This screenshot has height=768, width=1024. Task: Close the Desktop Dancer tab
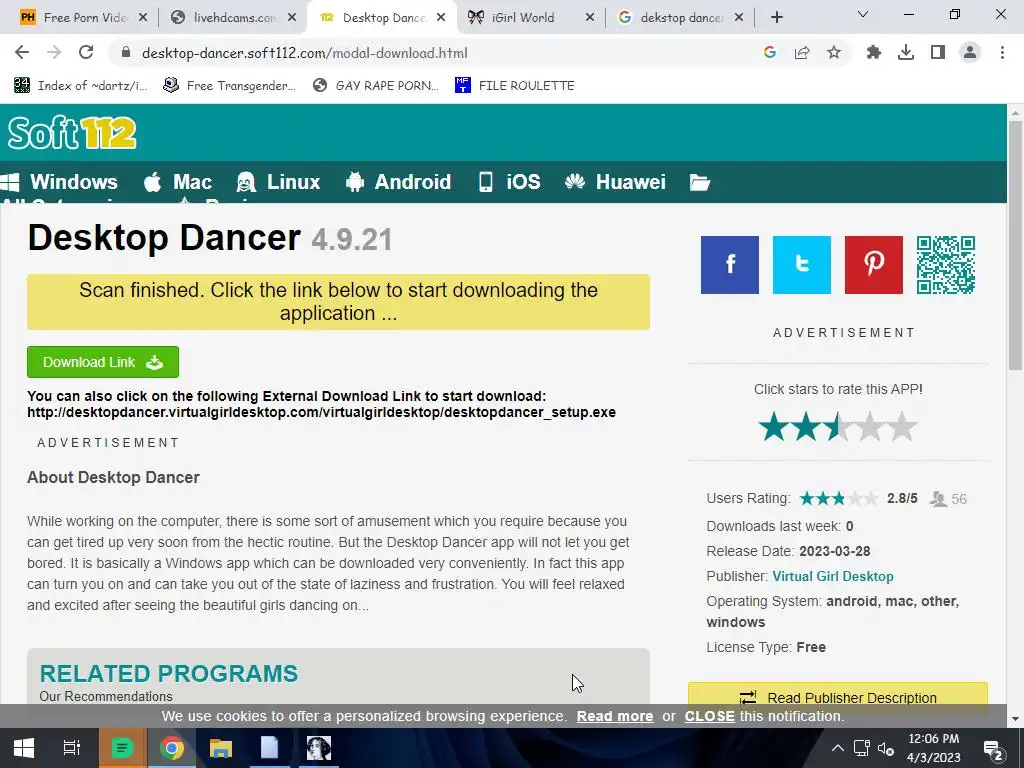click(x=441, y=18)
